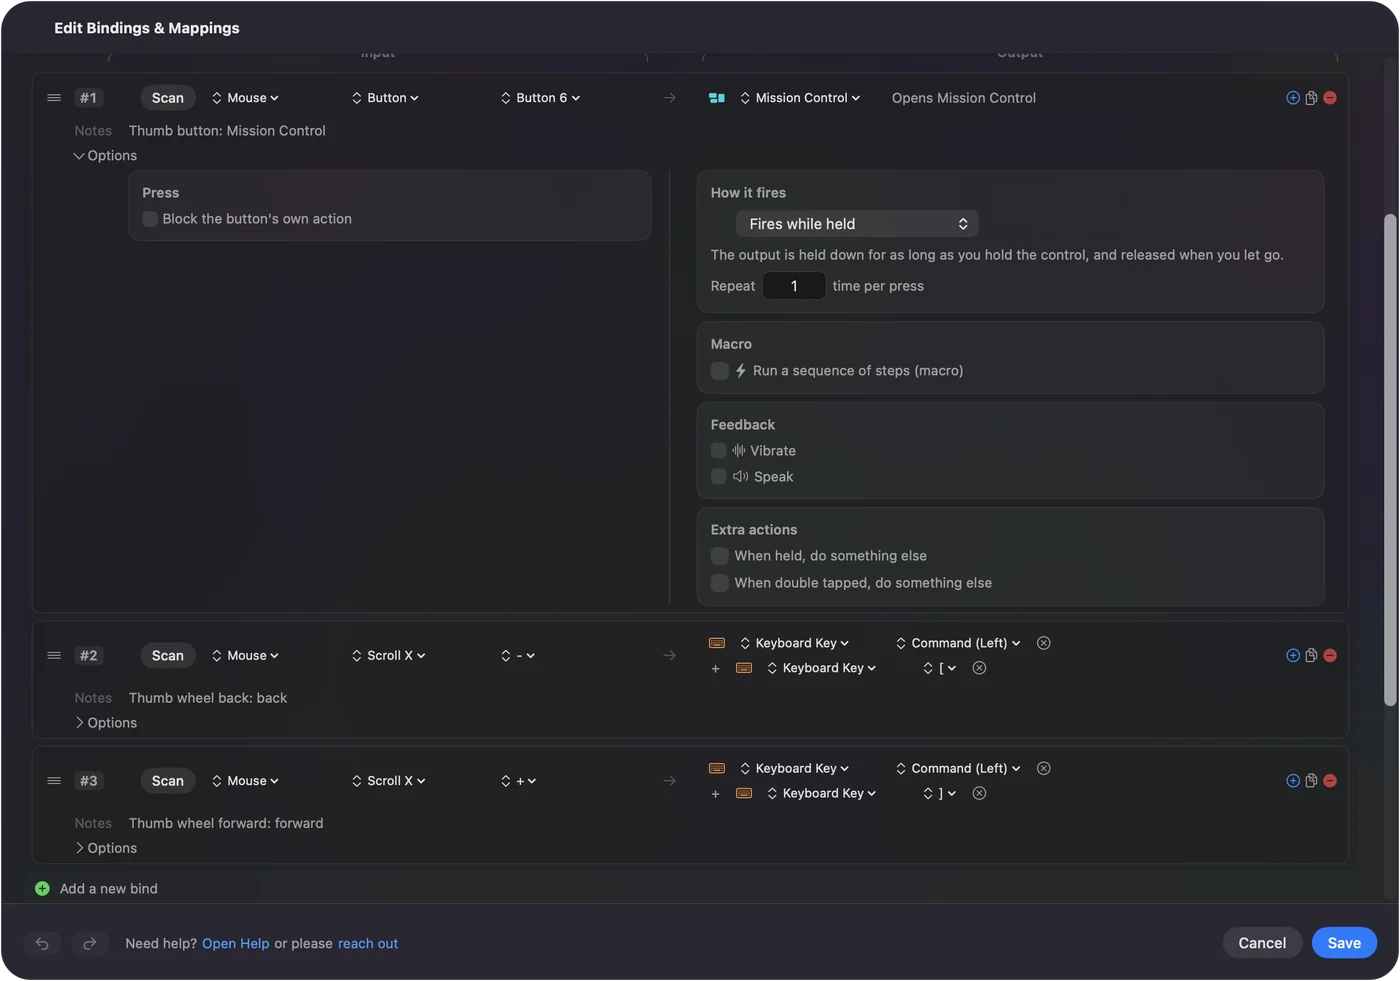
Task: Duplicate binding #1 with copy icon
Action: tap(1311, 98)
